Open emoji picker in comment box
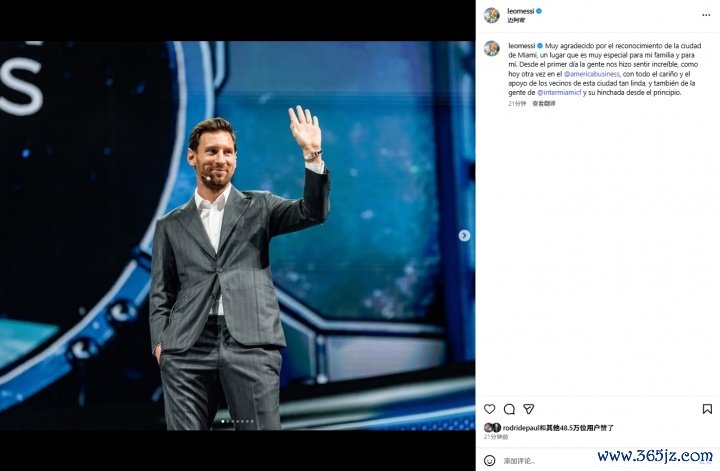Viewport: 720px width, 471px height. pos(489,460)
